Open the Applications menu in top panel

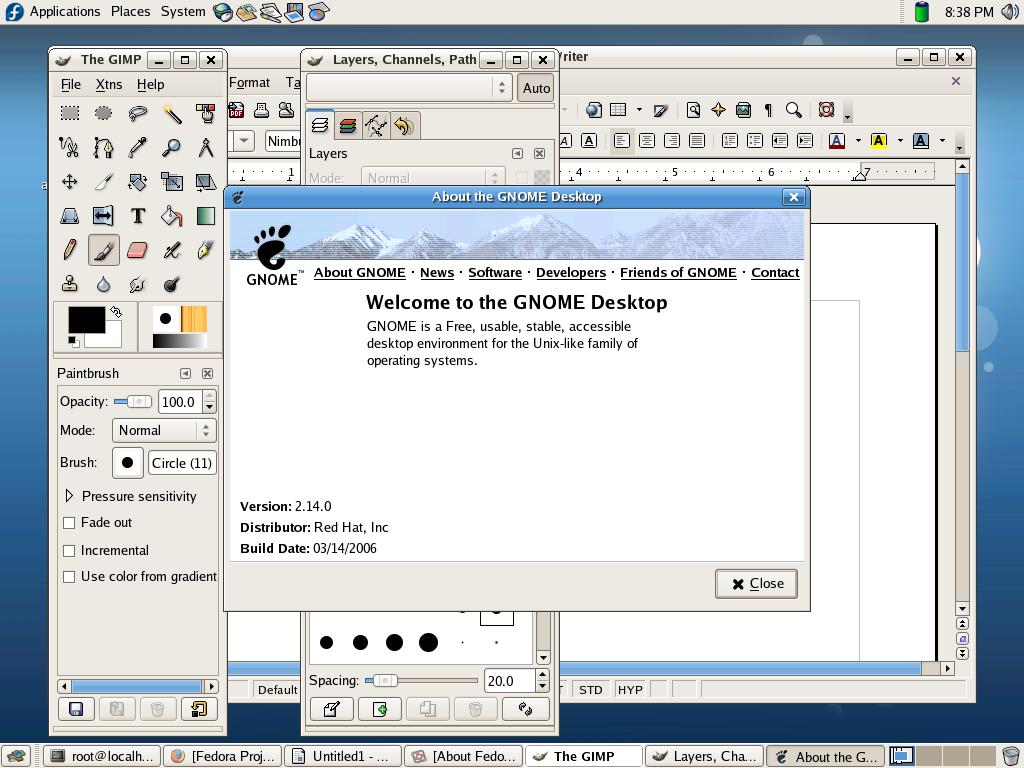point(65,12)
